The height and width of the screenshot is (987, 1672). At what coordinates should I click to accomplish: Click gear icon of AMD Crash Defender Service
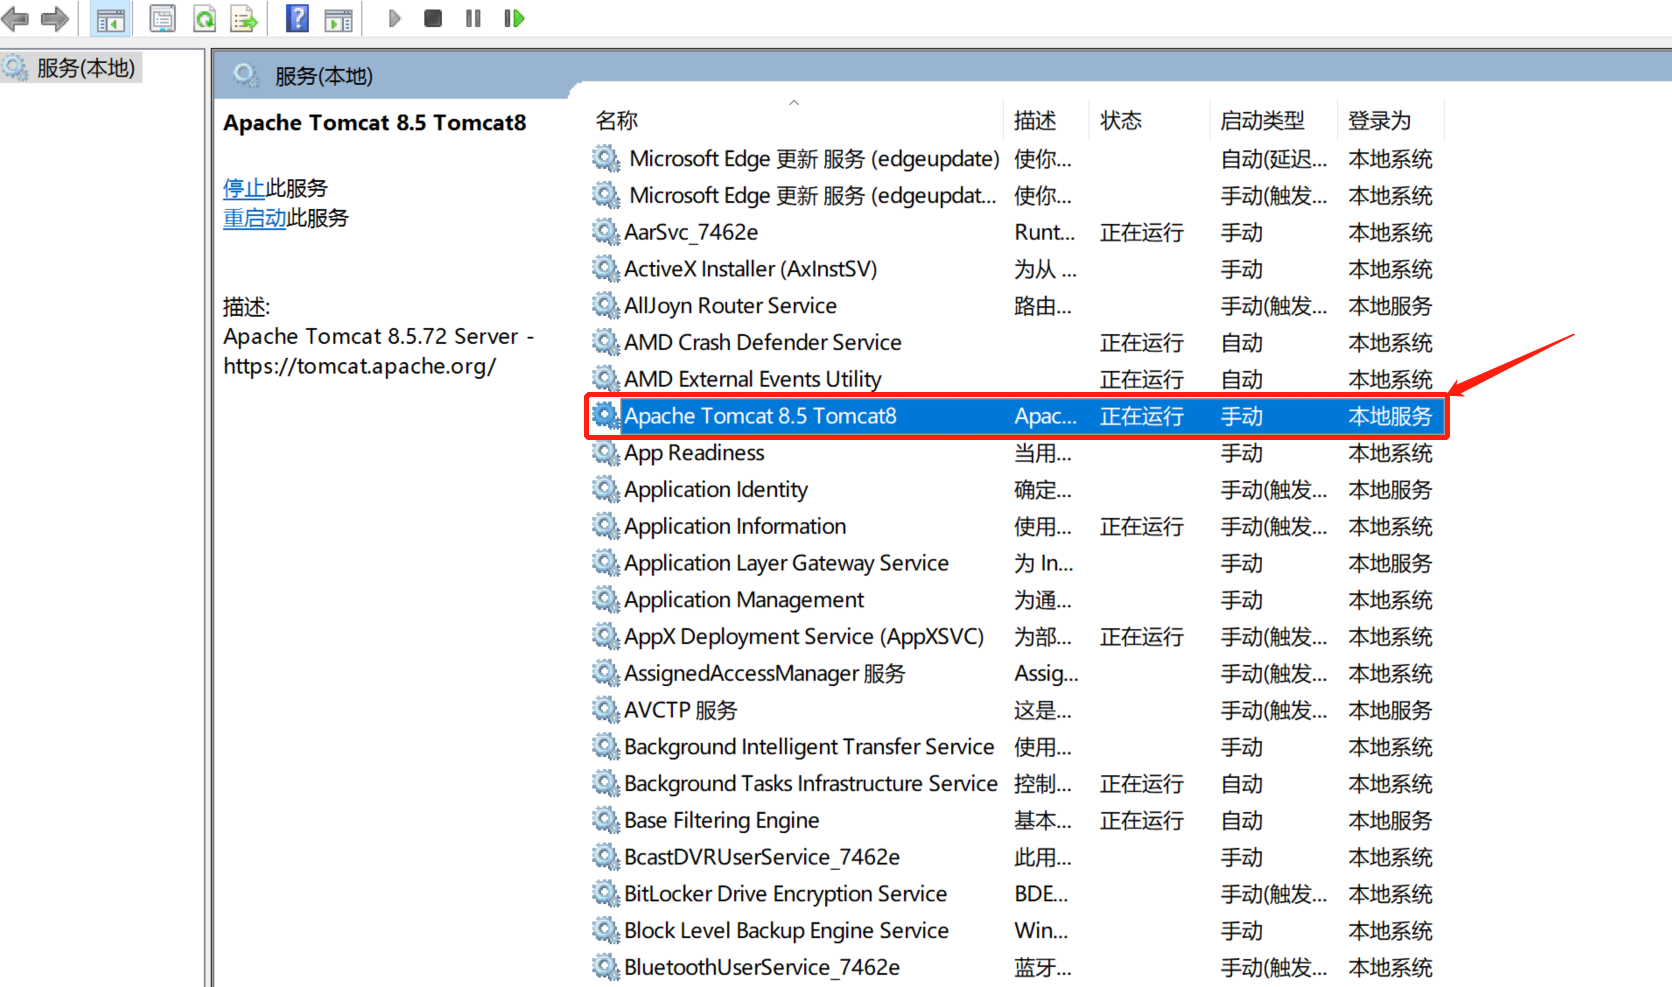(606, 342)
